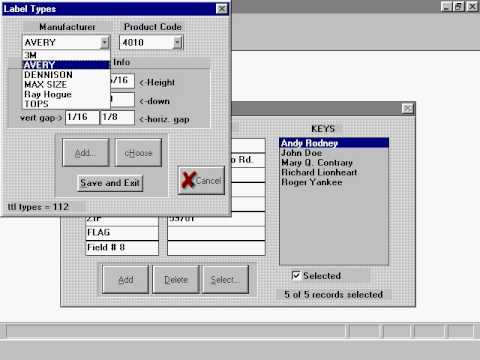Choose DENNISON manufacturer option
This screenshot has width=480, height=360.
(66, 75)
